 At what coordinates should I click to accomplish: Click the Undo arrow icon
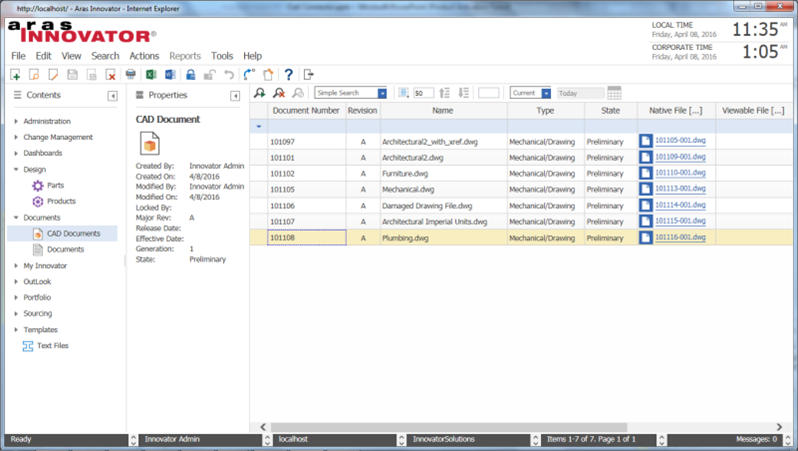tap(229, 75)
